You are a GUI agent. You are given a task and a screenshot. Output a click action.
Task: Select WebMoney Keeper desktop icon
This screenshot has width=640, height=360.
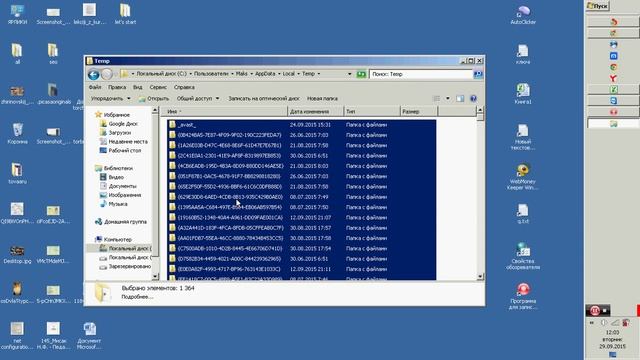[x=523, y=177]
